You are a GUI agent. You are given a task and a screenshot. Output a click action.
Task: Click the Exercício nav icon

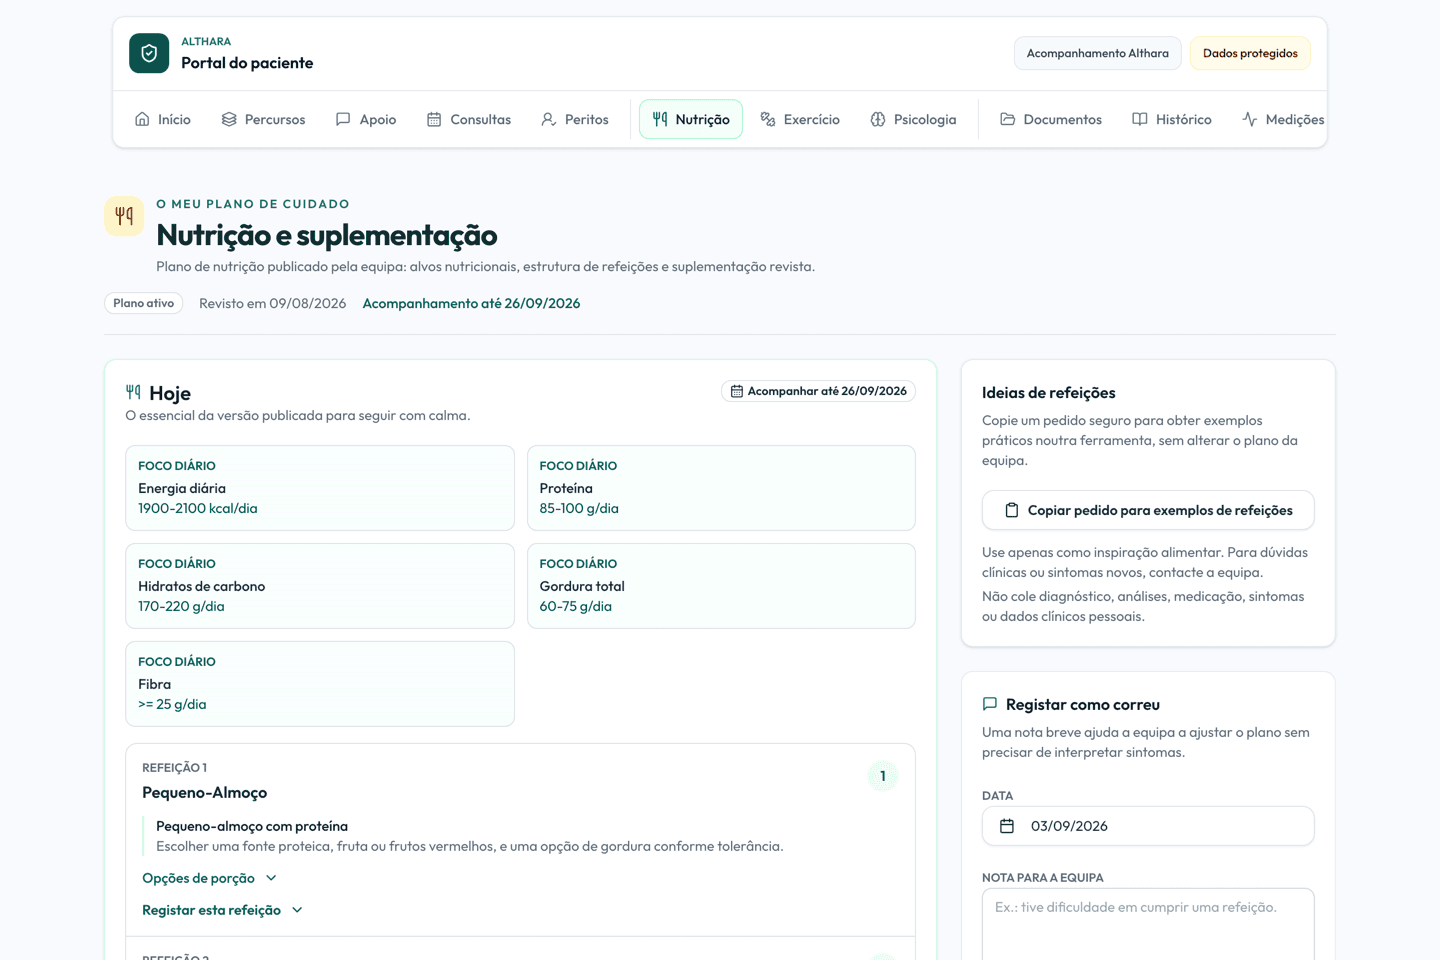click(x=768, y=119)
